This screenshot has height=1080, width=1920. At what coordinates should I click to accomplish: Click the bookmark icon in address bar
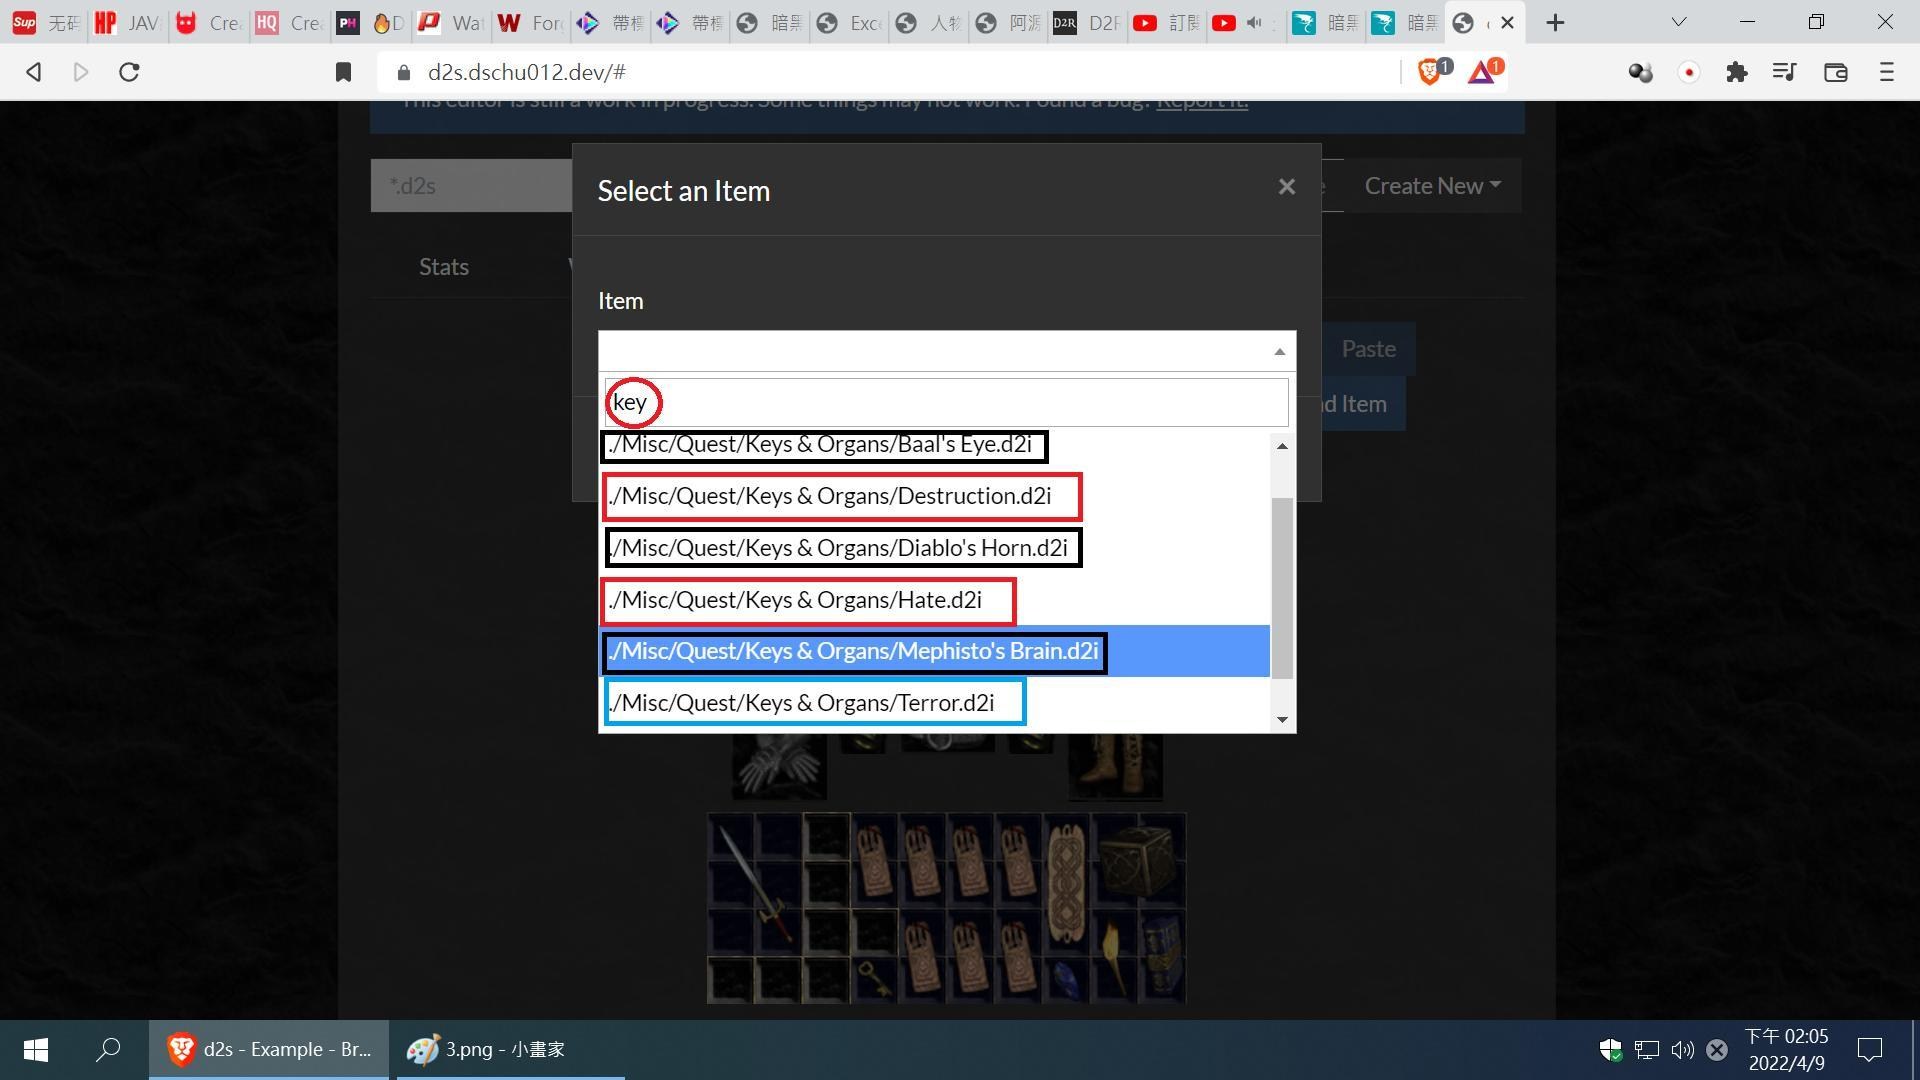point(343,72)
